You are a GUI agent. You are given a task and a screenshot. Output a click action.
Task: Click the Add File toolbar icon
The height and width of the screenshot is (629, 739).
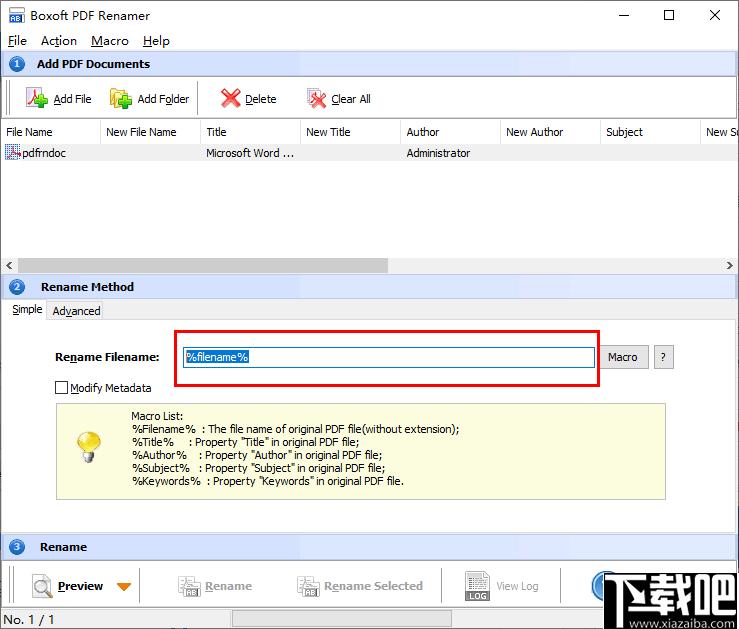37,98
